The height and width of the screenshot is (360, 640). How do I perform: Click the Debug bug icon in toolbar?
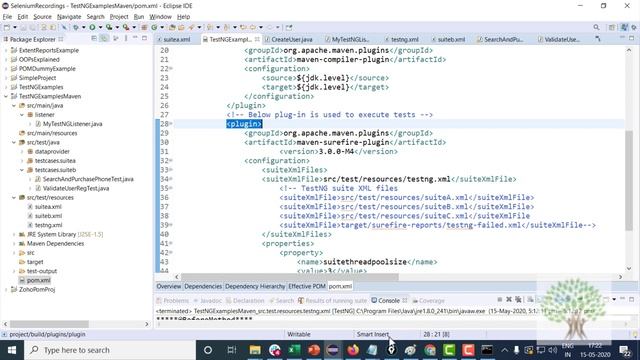click(76, 27)
